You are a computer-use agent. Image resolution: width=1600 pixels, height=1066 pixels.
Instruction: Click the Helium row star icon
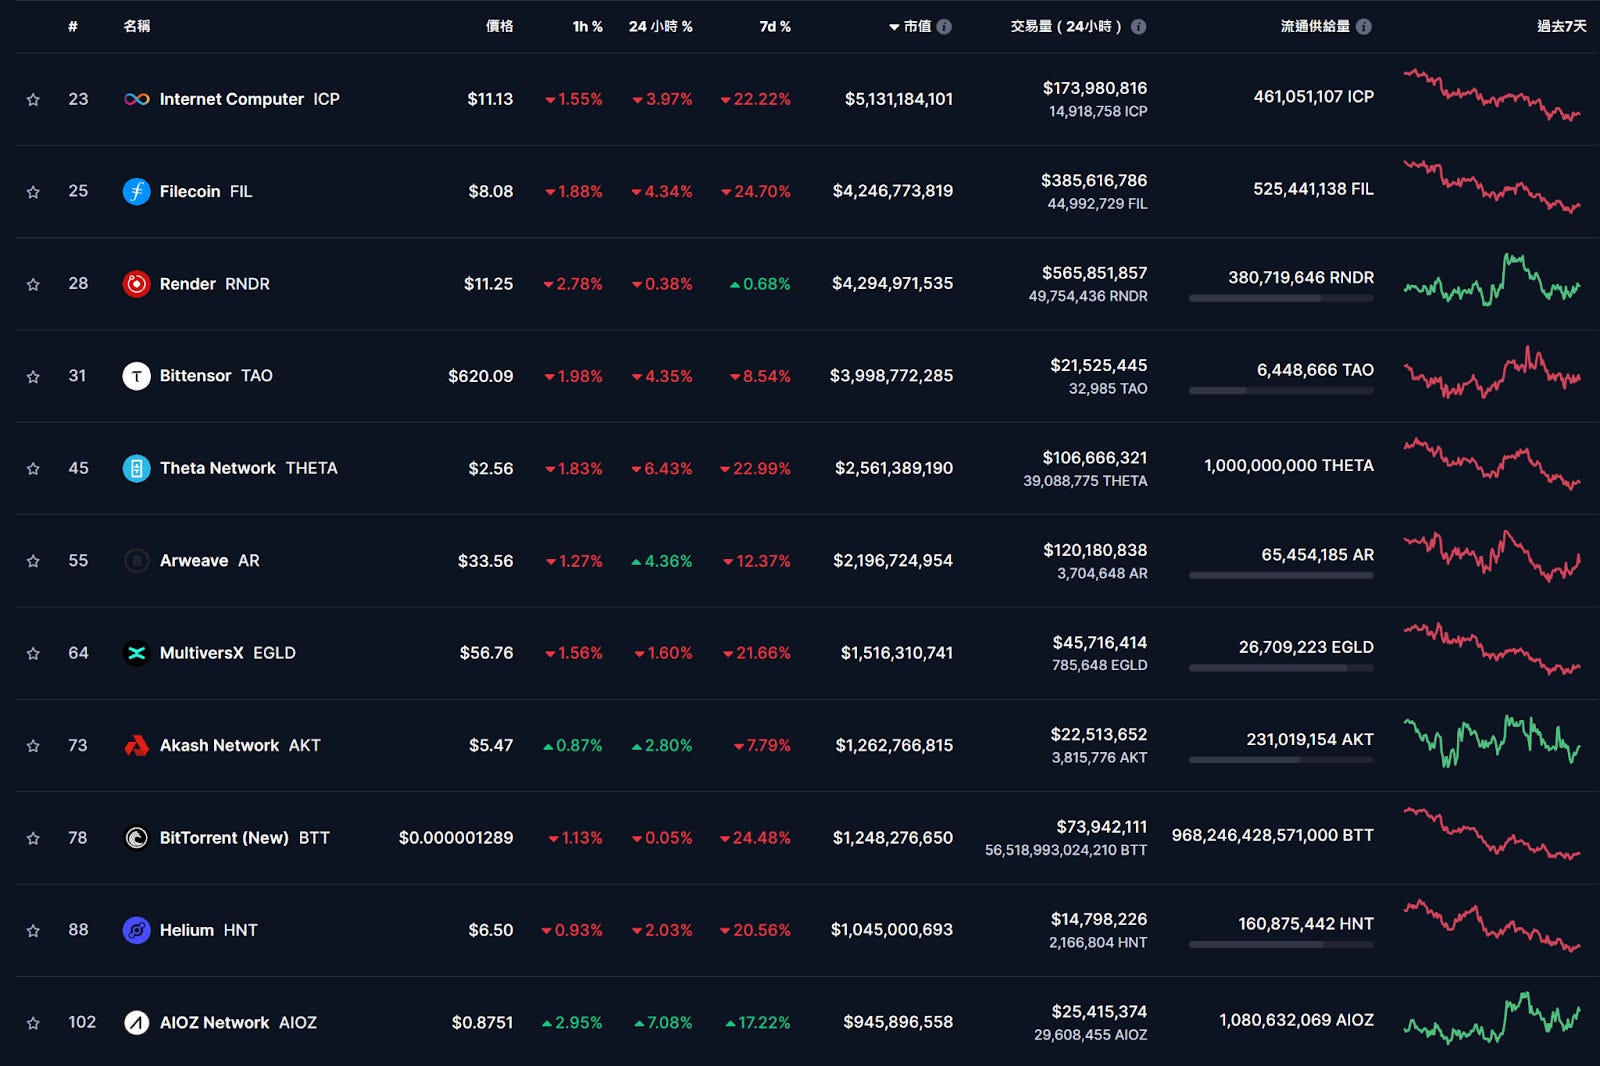tap(33, 930)
